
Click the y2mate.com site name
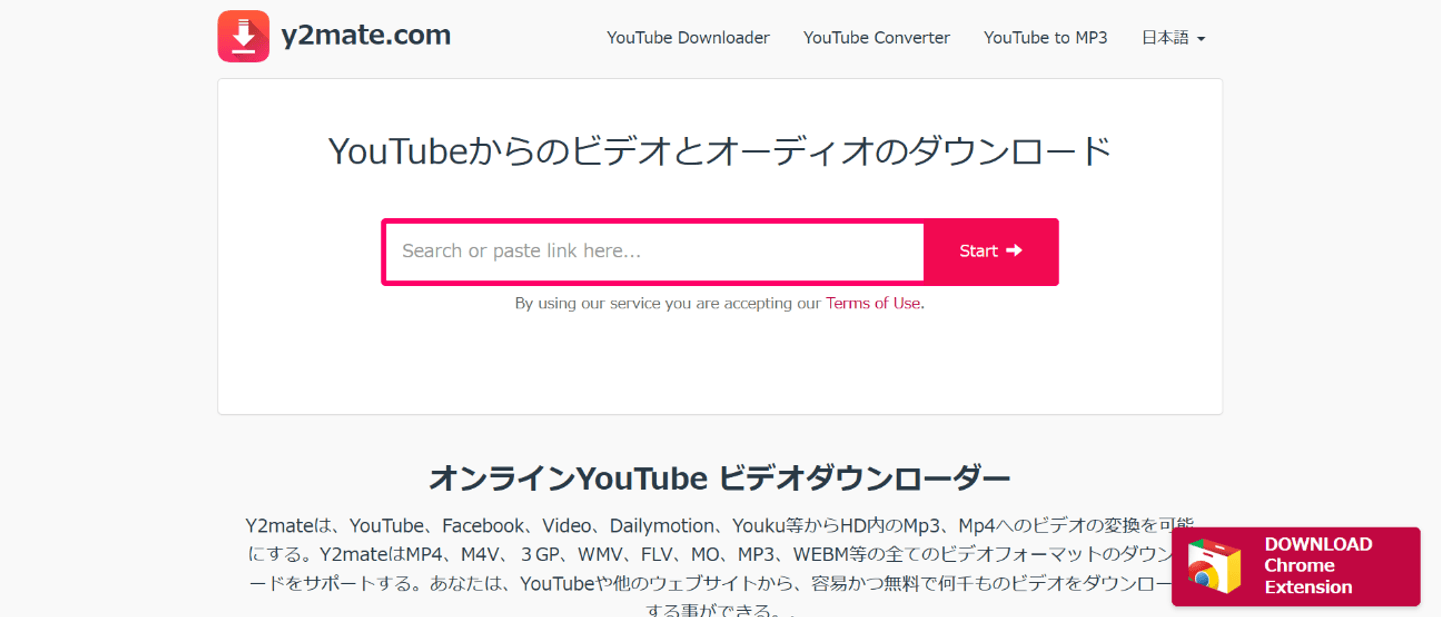(x=366, y=35)
